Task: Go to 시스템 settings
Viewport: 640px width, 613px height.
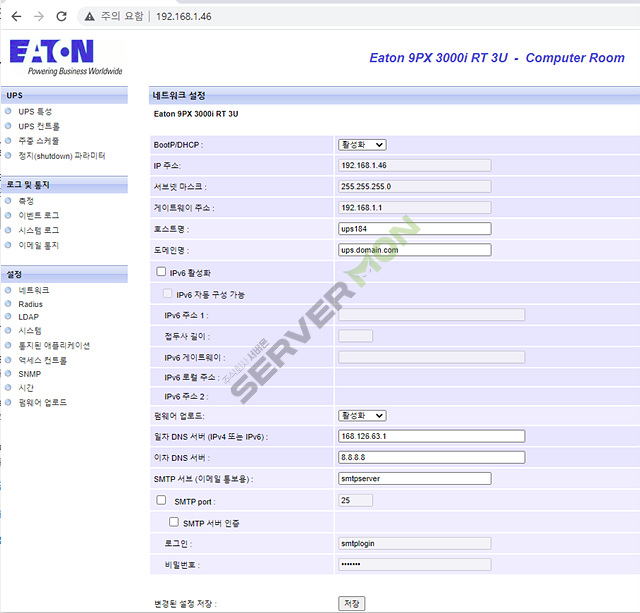Action: click(30, 331)
